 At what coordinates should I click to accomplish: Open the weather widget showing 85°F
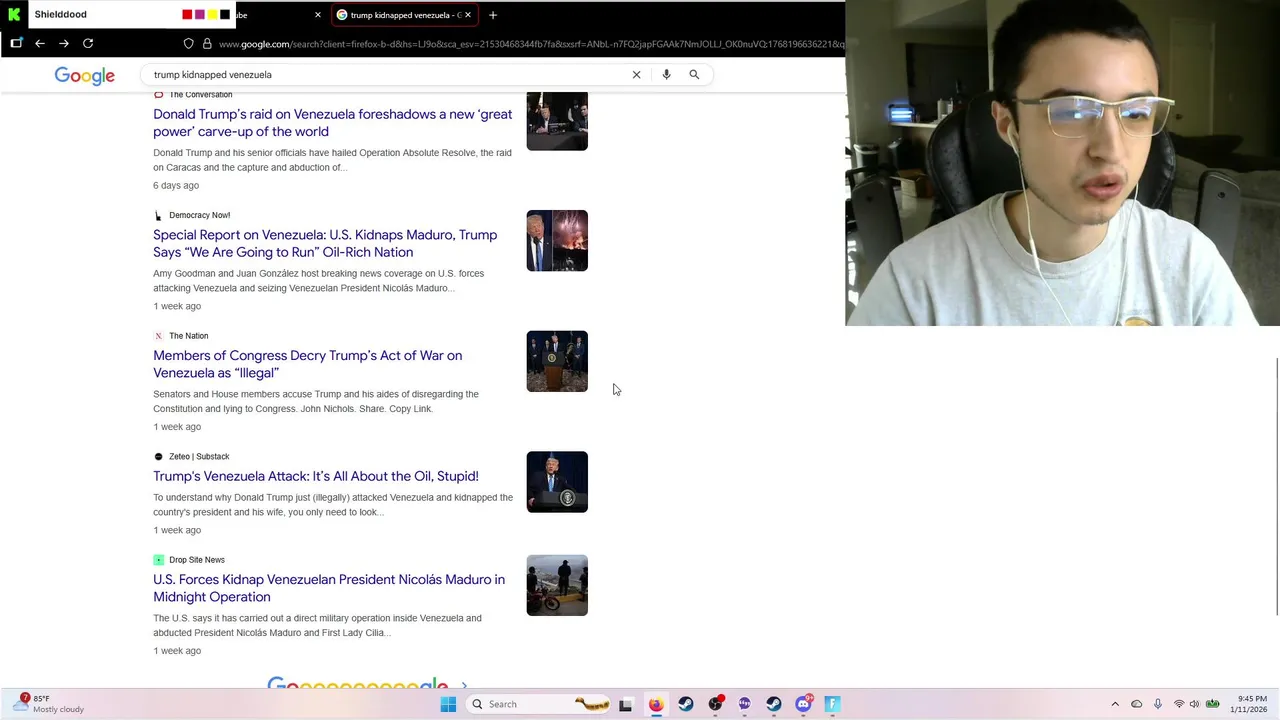pos(50,704)
